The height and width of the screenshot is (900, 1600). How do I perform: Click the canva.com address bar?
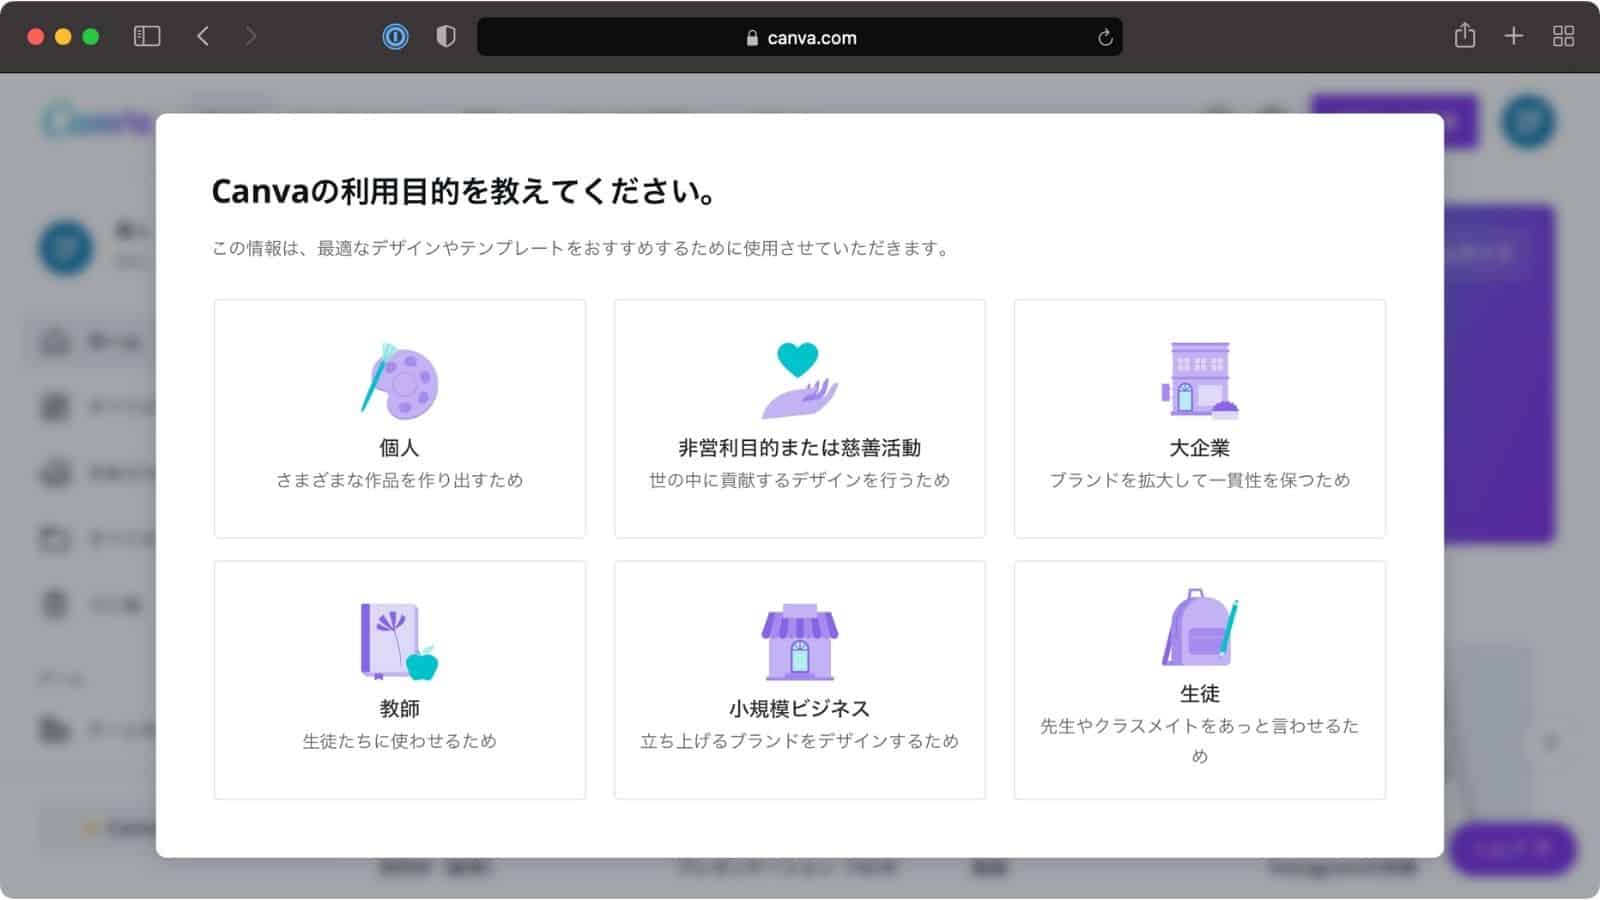[800, 37]
